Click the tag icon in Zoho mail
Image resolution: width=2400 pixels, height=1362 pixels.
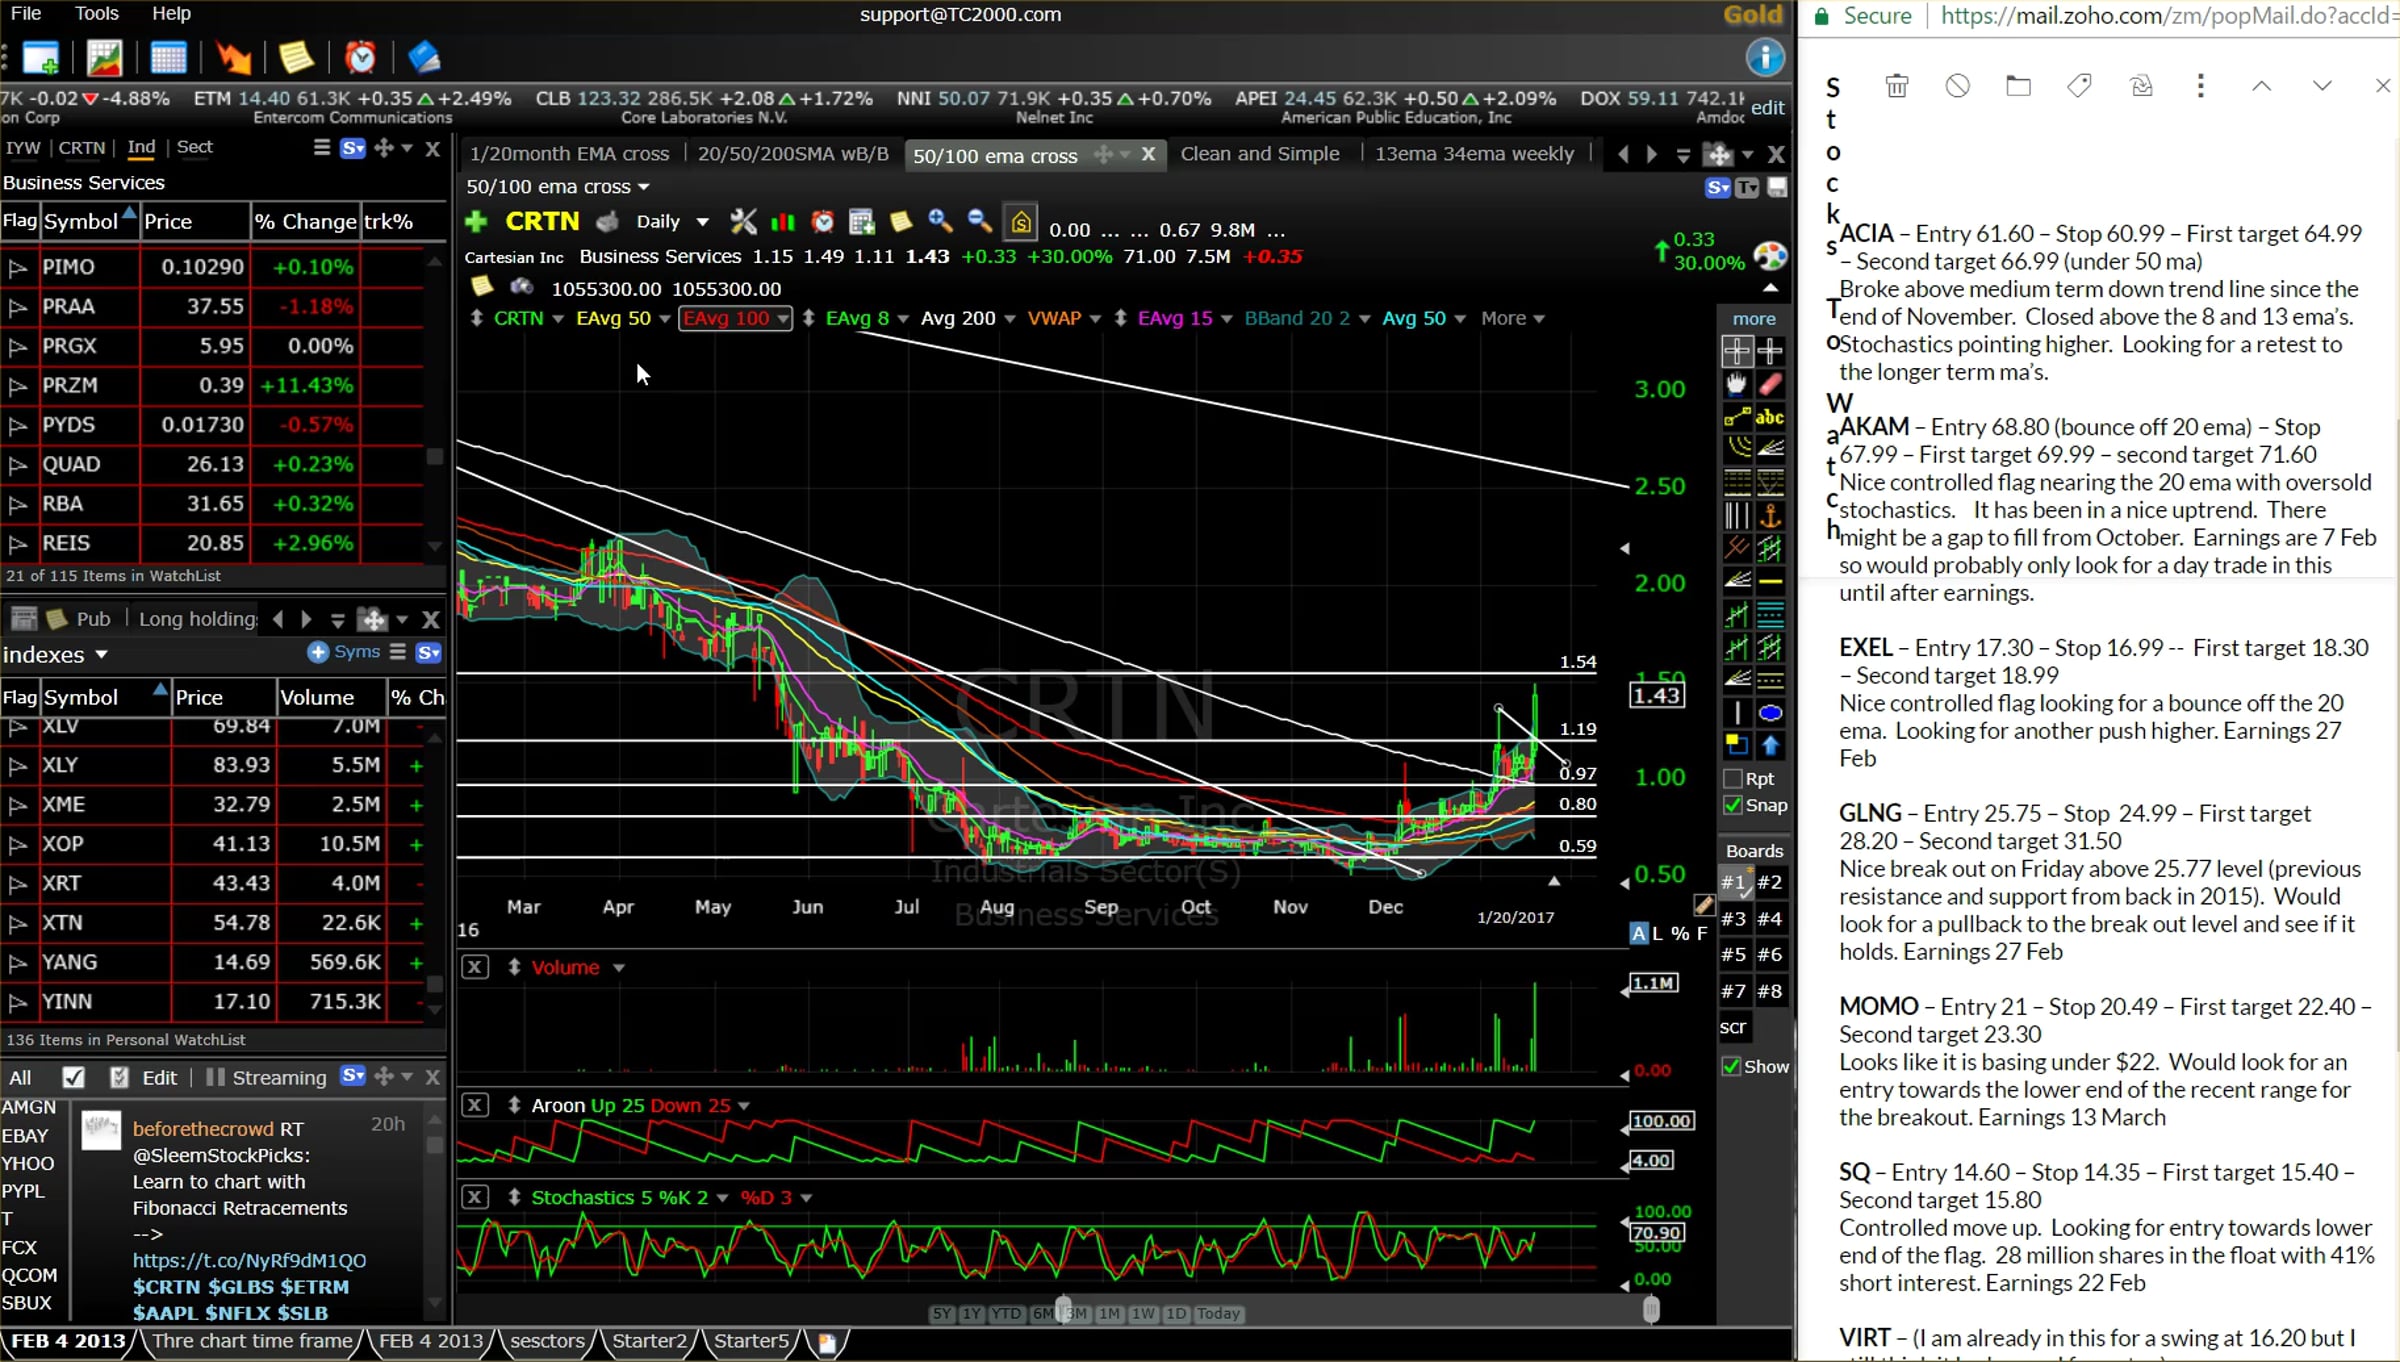point(2079,86)
